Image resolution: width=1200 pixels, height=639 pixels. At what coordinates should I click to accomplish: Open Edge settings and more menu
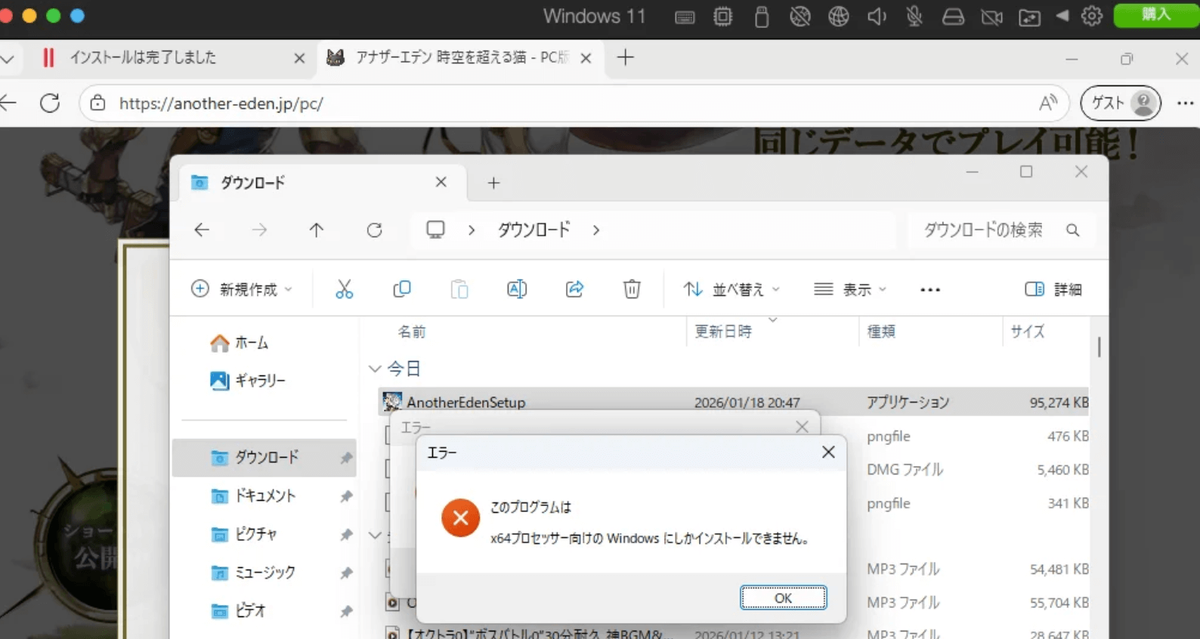(1185, 102)
